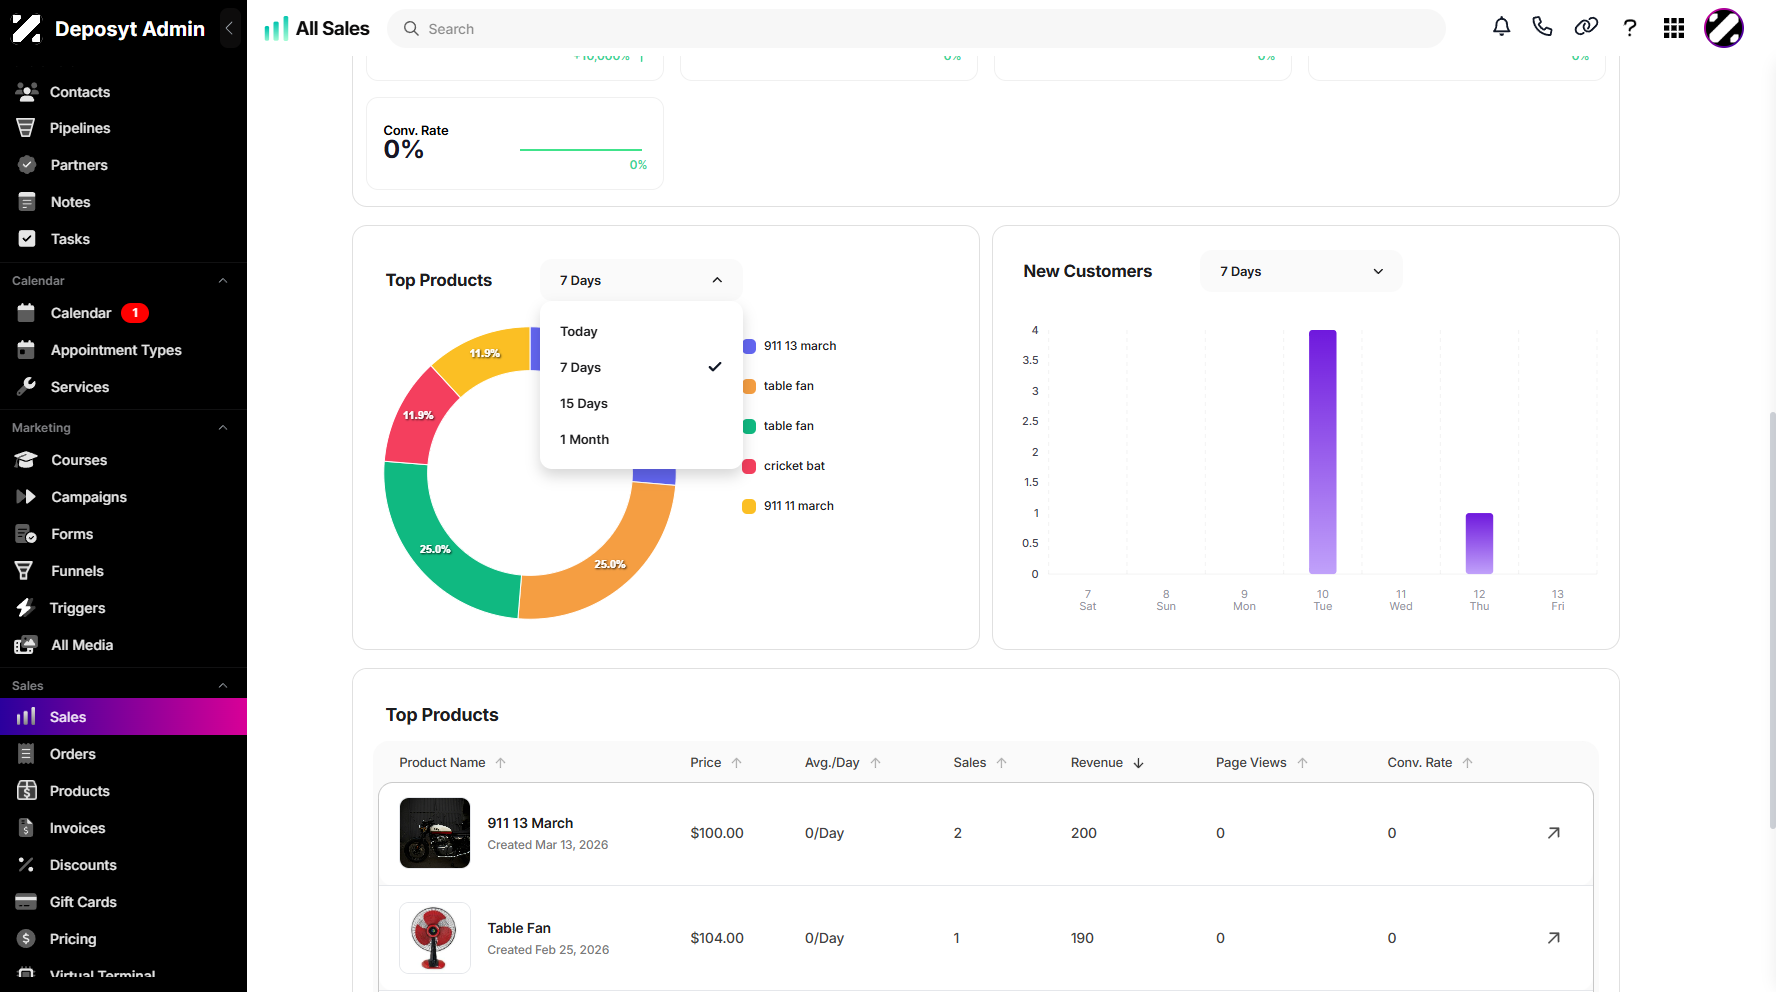Viewport: 1776px width, 992px height.
Task: Select 15 Days in period dropdown
Action: tap(641, 403)
